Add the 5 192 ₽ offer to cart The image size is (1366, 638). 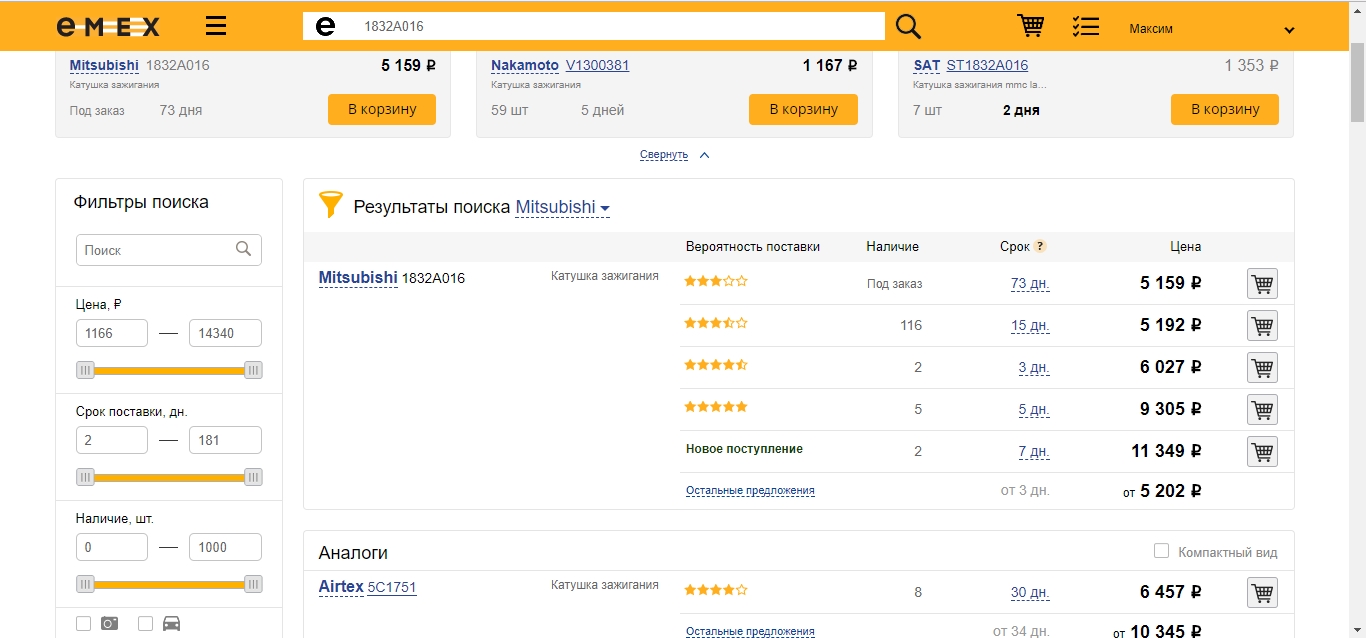[x=1263, y=326]
